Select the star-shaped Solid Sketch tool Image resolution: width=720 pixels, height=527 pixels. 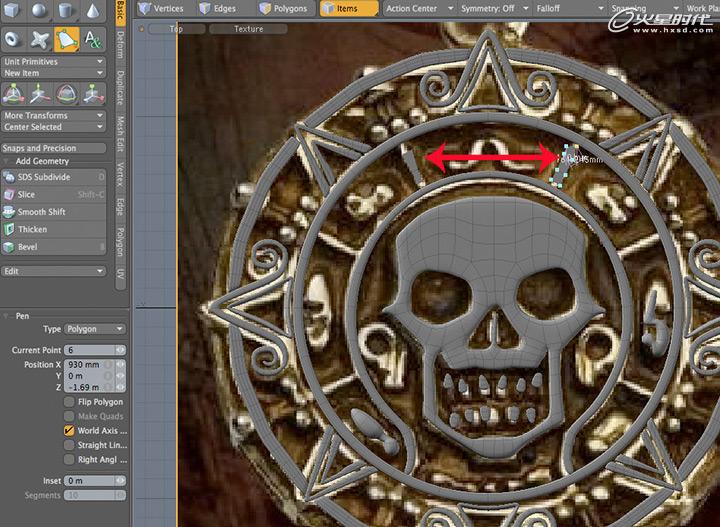[x=40, y=39]
